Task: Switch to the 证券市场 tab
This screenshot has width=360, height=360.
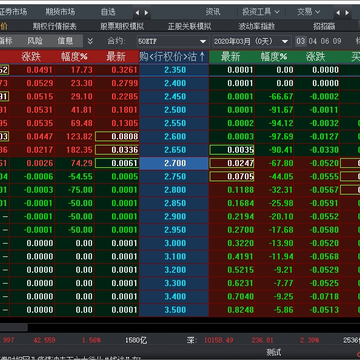Action: (x=13, y=12)
